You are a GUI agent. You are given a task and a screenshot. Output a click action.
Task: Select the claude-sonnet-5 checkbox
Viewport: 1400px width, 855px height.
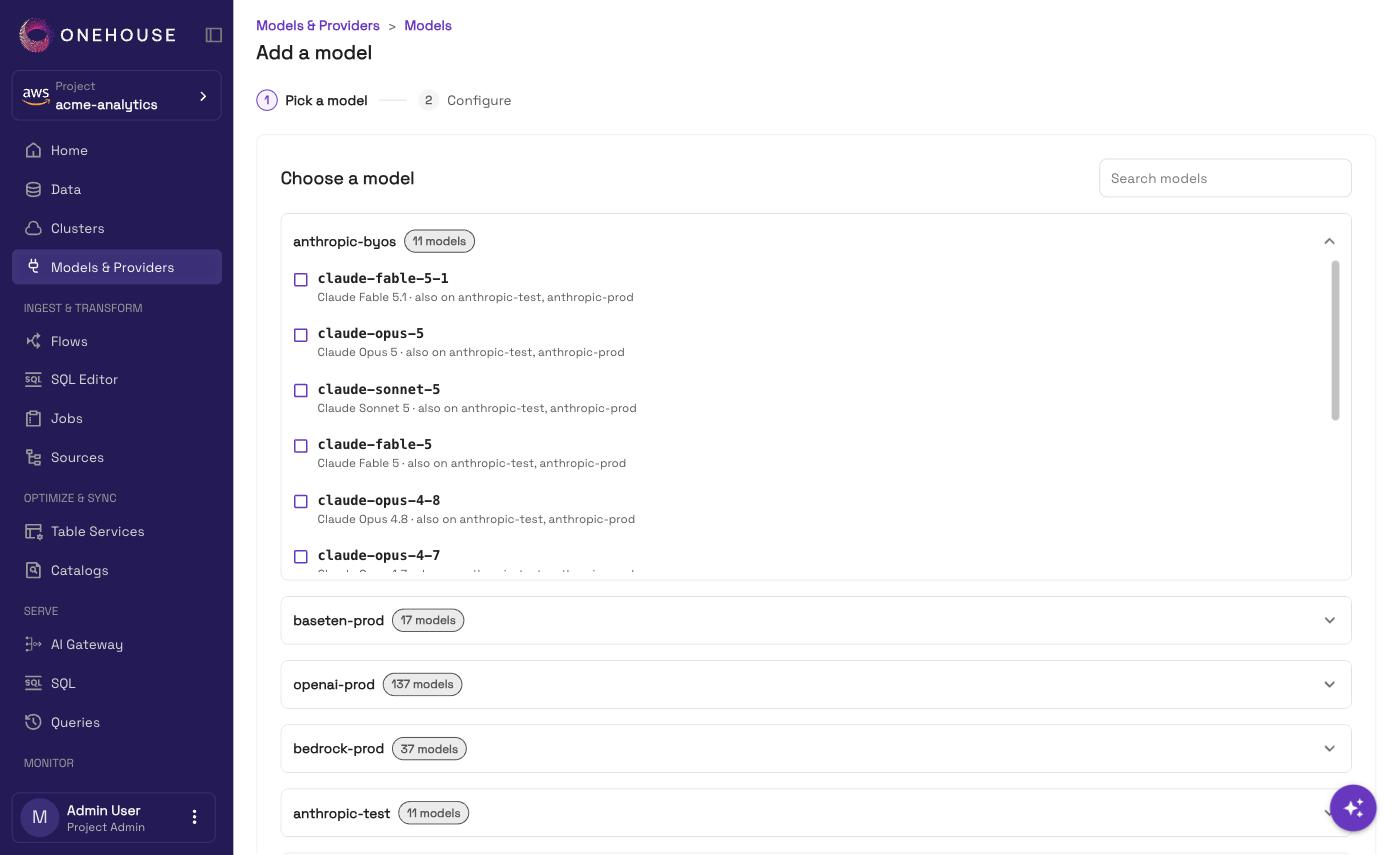point(300,391)
